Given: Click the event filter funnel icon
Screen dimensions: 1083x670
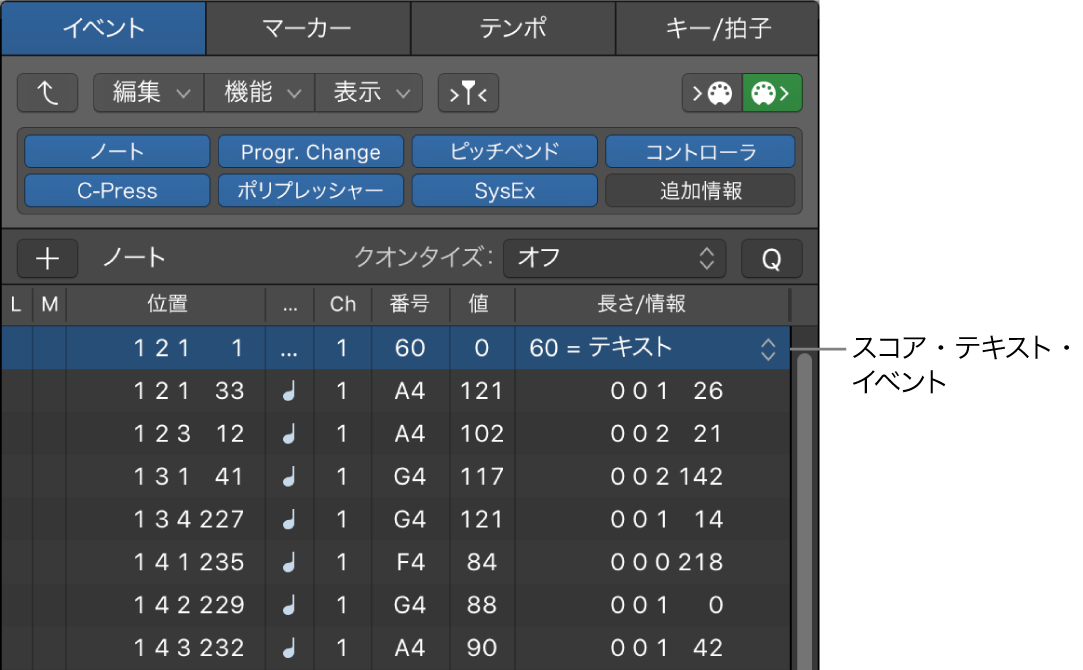Looking at the screenshot, I should [467, 92].
